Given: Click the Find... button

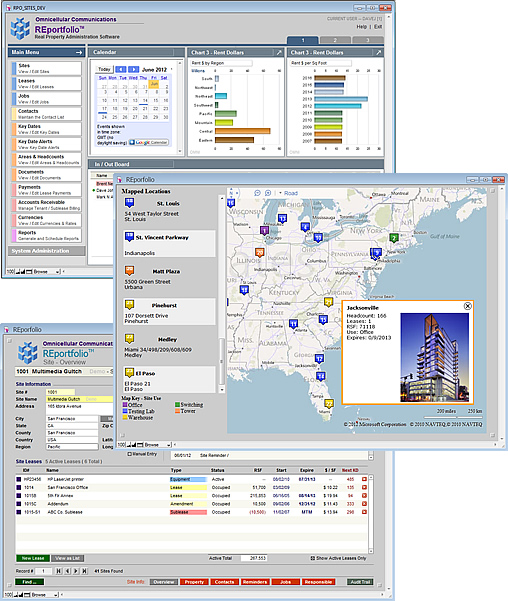Looking at the screenshot, I should coord(30,582).
